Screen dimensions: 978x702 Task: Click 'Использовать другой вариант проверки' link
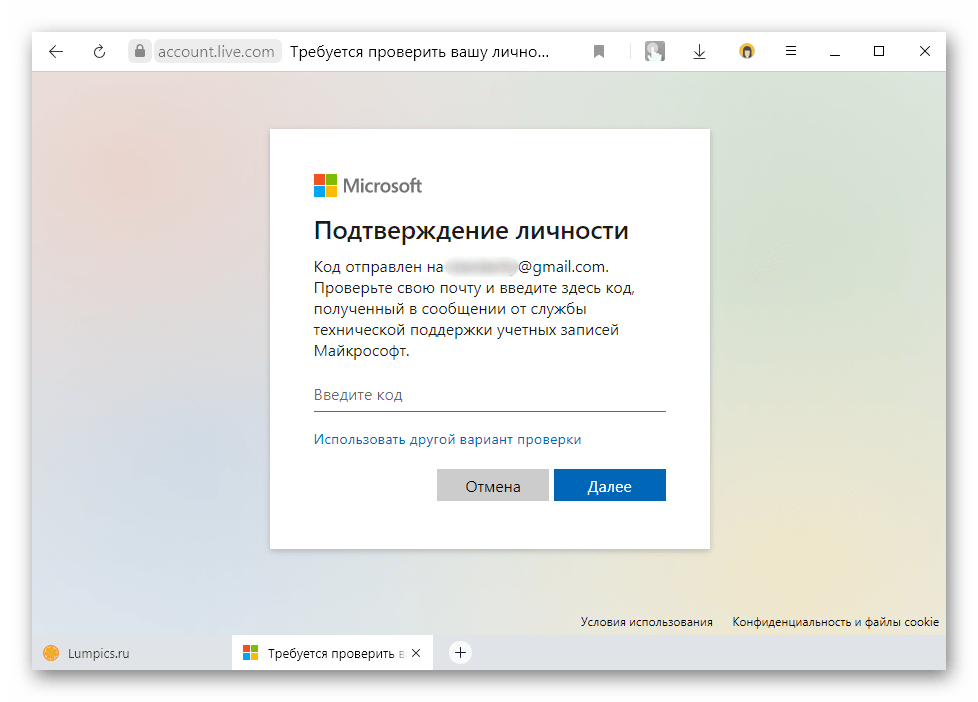coord(447,439)
